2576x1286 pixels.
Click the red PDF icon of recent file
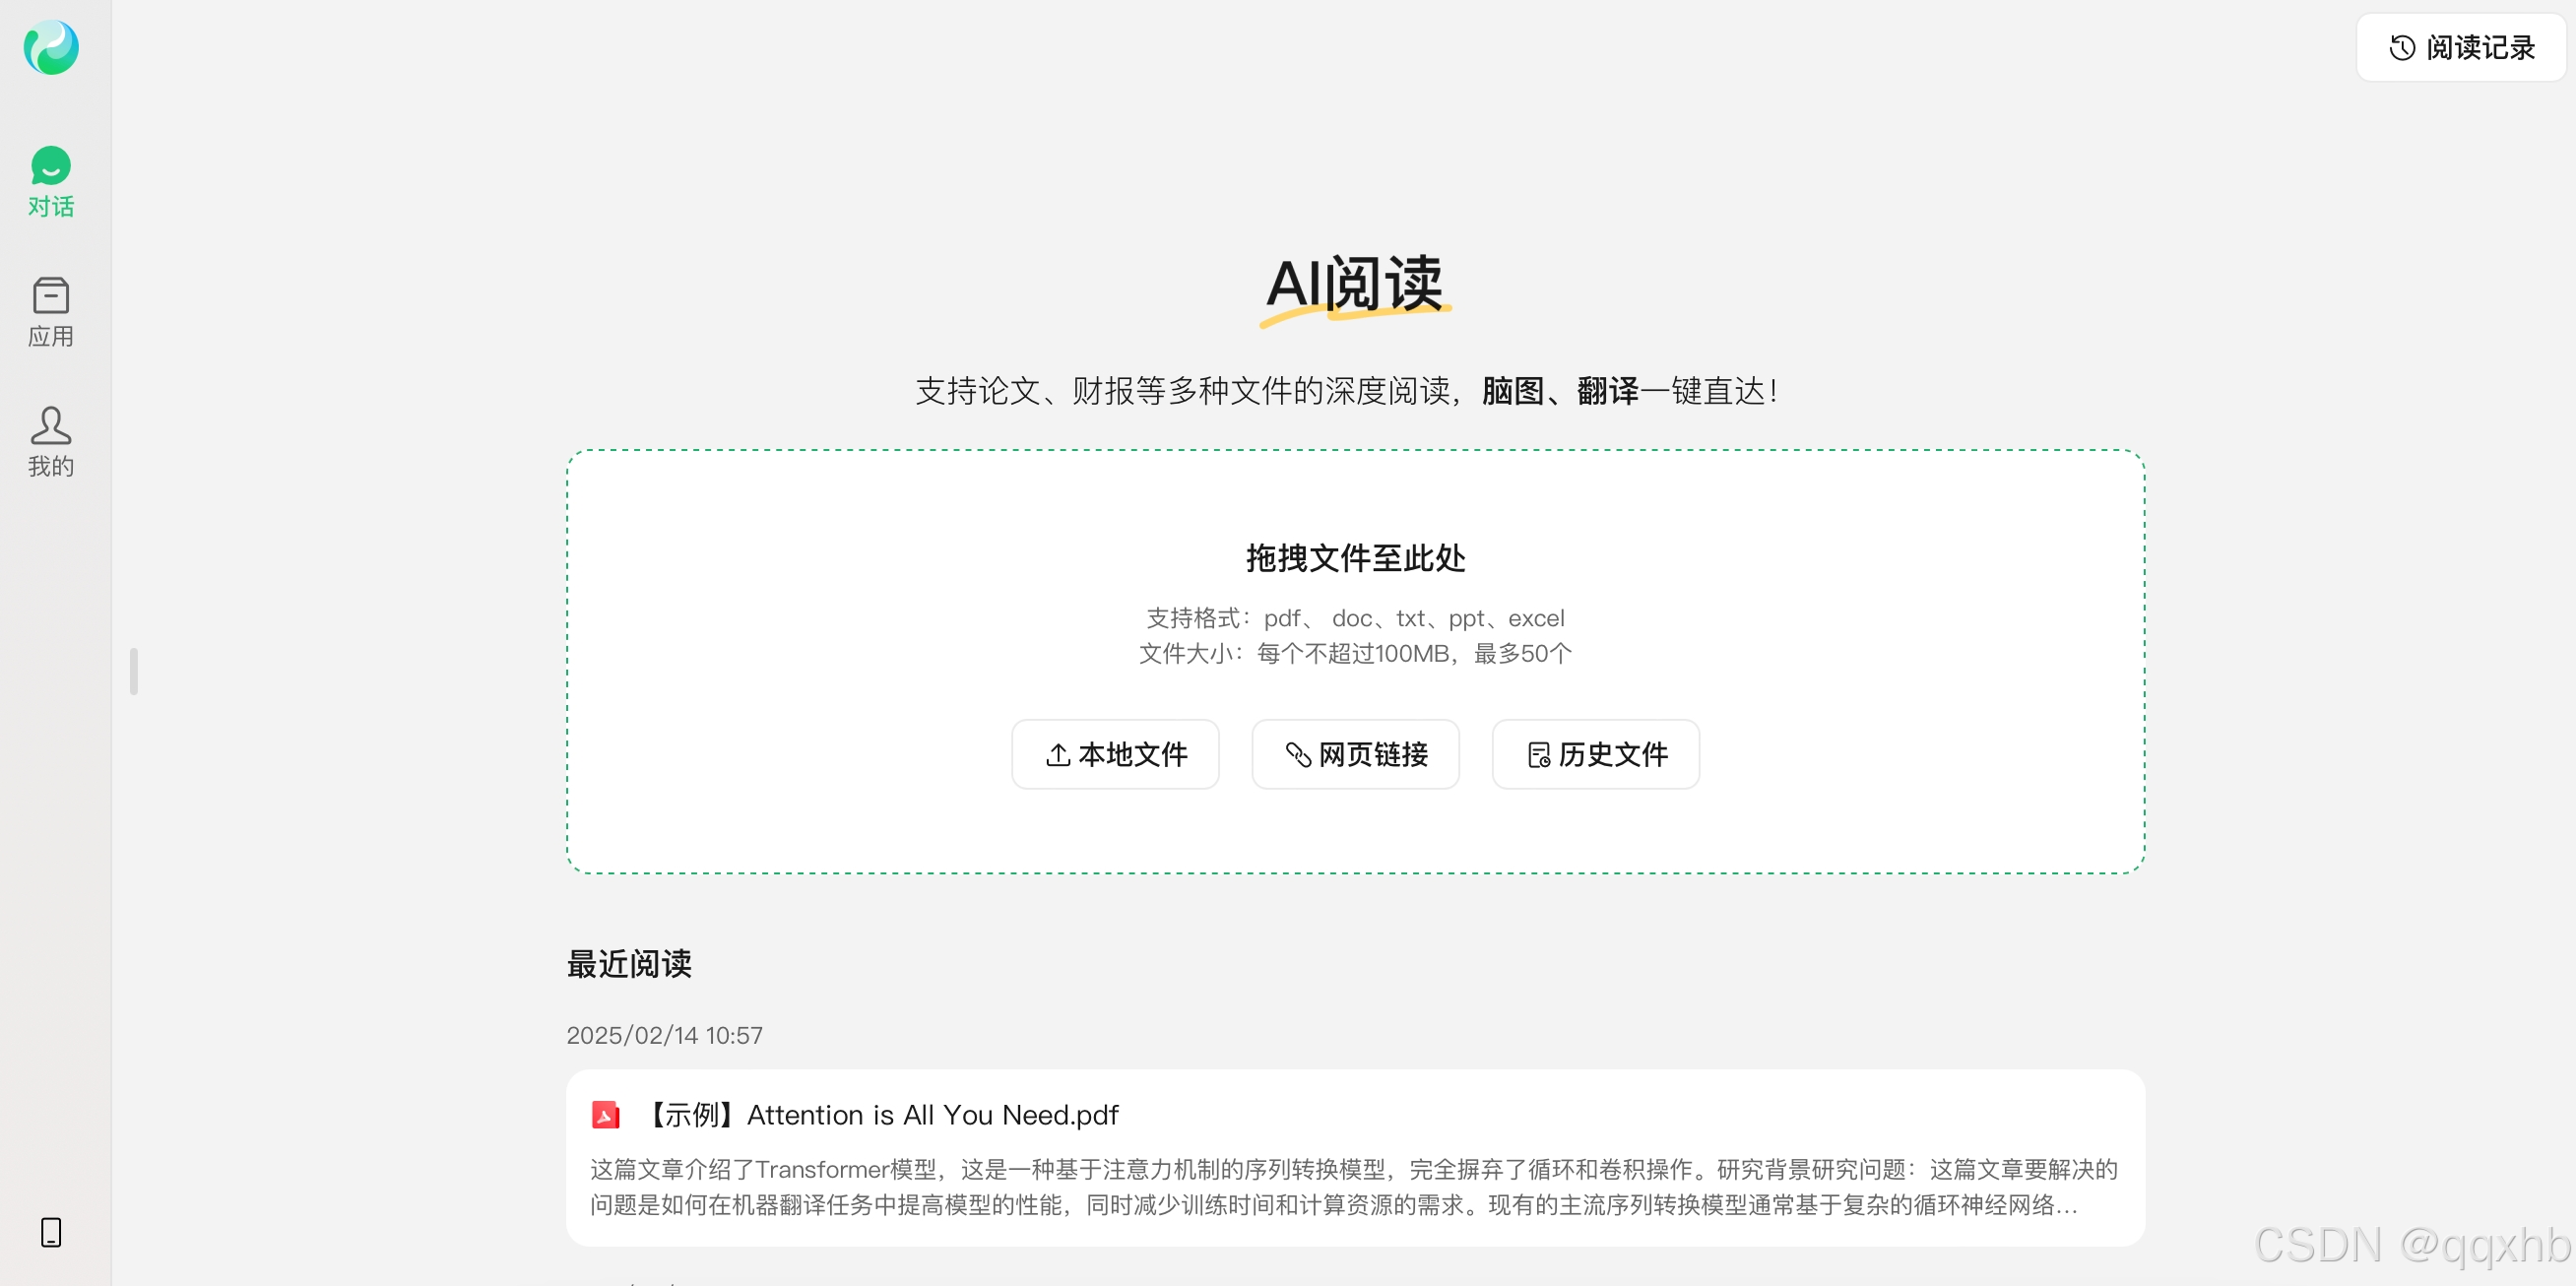click(x=605, y=1114)
